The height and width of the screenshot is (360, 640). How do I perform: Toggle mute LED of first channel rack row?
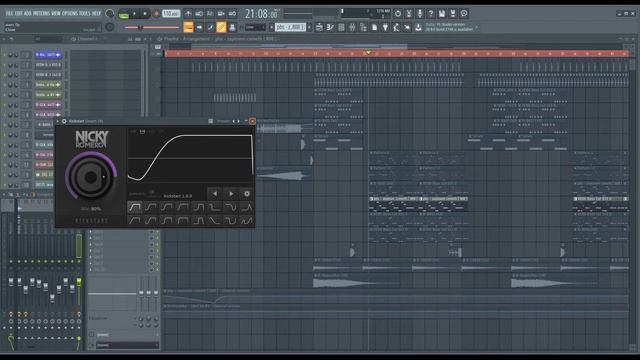[x=4, y=55]
